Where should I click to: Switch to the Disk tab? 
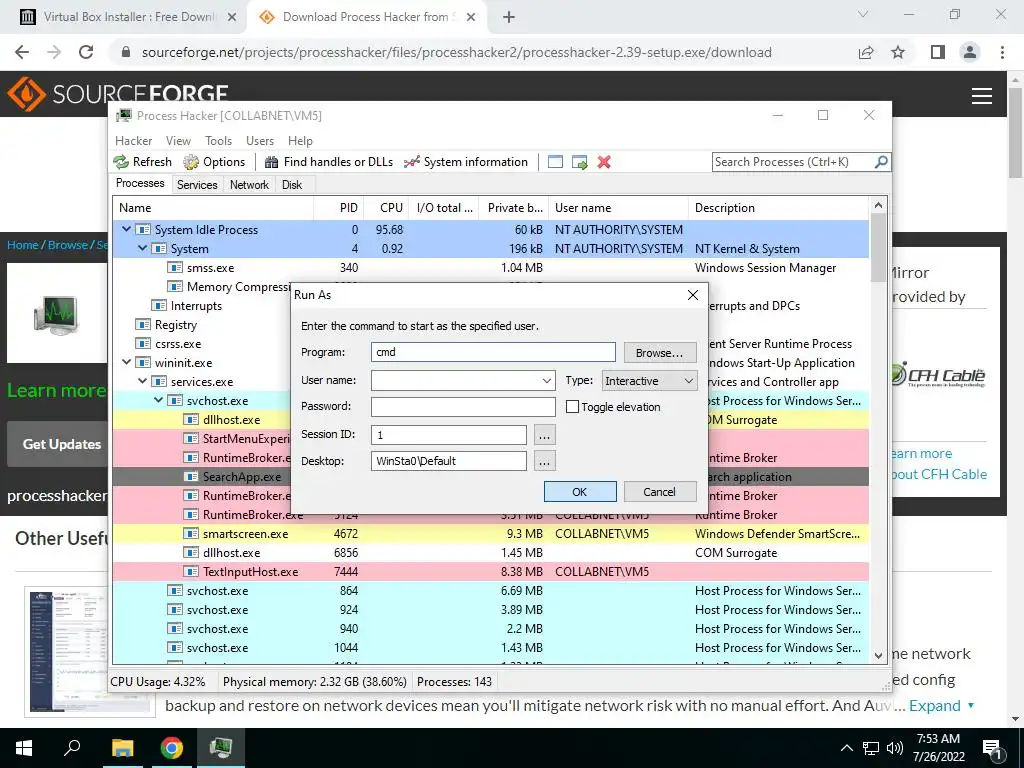coord(292,185)
